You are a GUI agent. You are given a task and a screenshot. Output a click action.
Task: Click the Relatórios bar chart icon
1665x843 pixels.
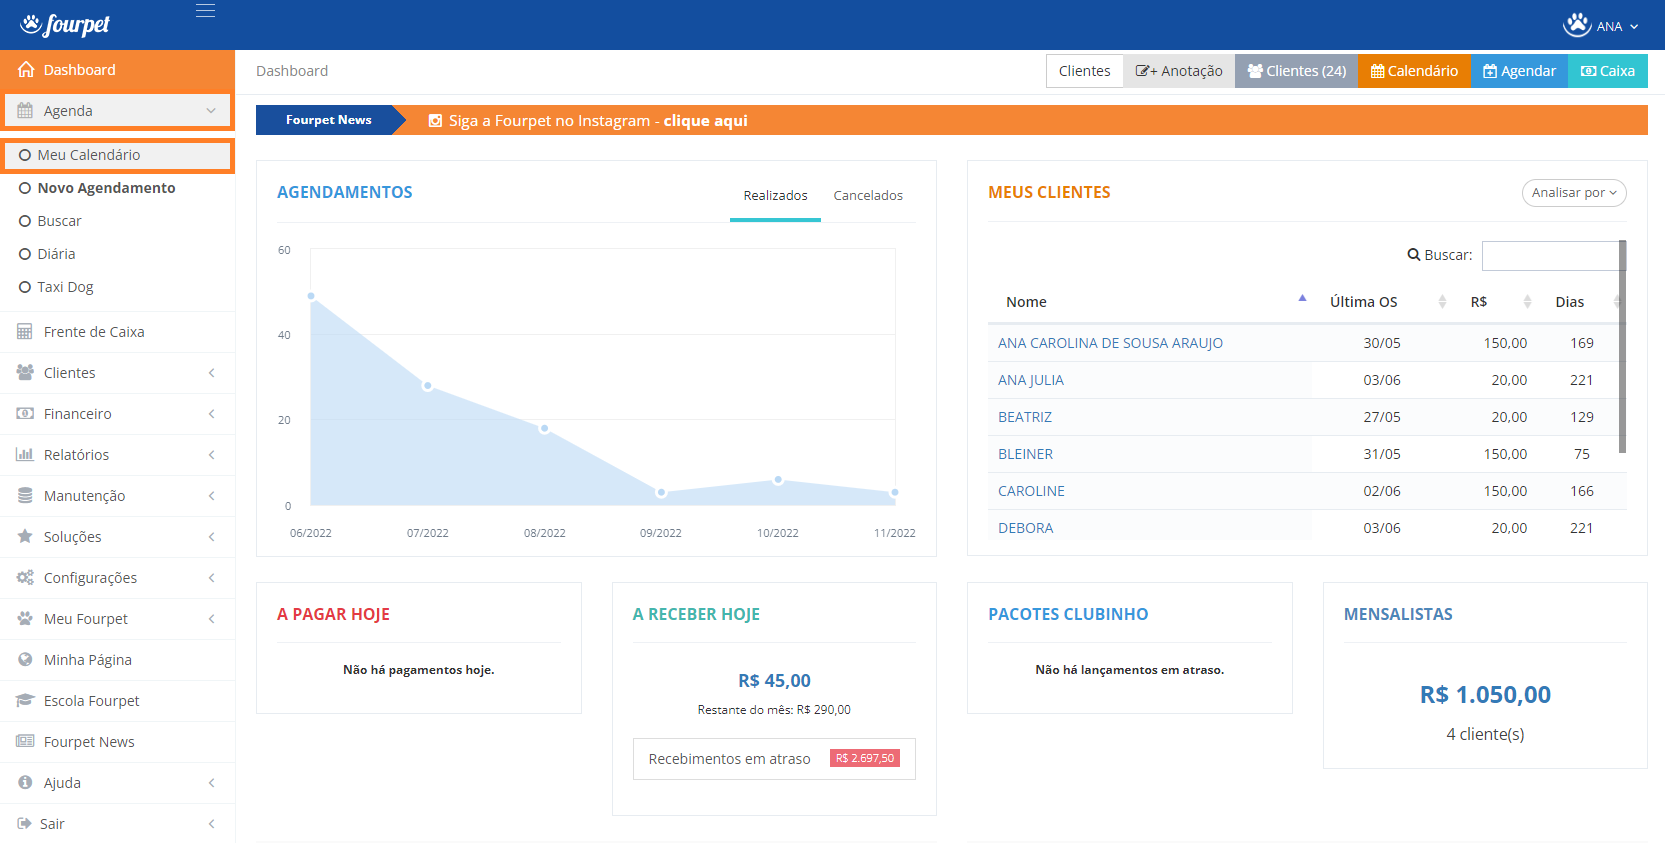pyautogui.click(x=25, y=455)
